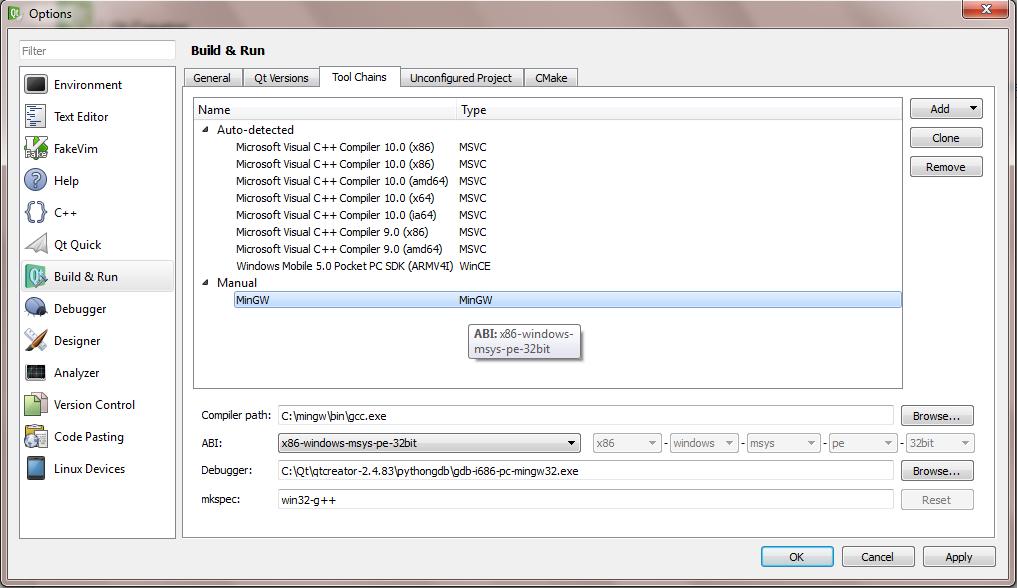Open the Analyzer icon

pos(36,373)
